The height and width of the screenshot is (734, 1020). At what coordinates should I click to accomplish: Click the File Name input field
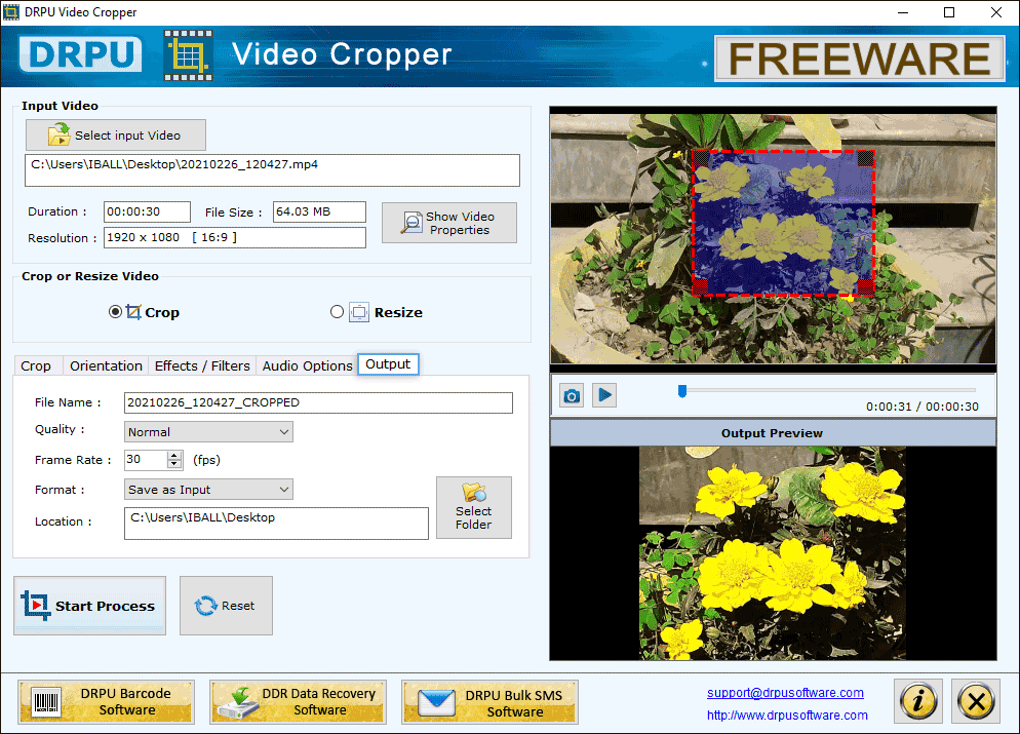pyautogui.click(x=318, y=402)
